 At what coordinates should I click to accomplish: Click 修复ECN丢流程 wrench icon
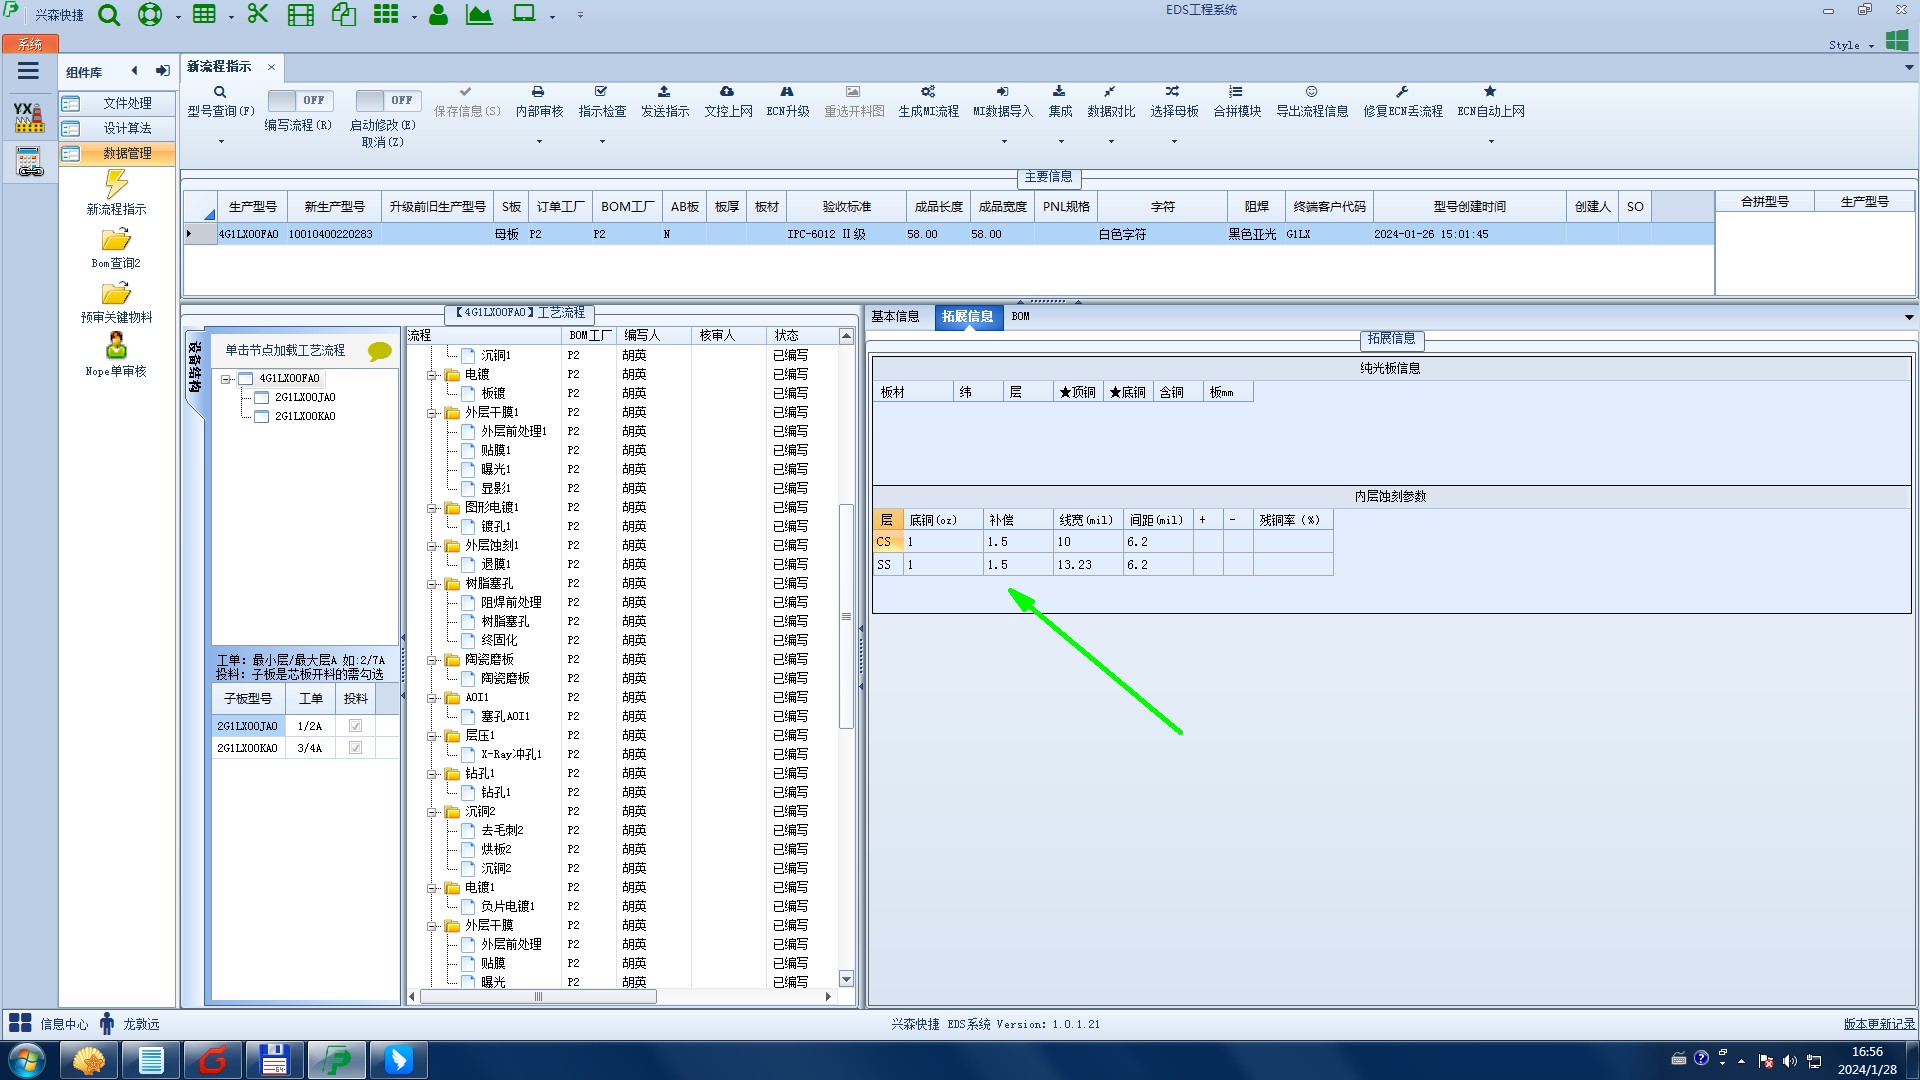click(x=1402, y=92)
